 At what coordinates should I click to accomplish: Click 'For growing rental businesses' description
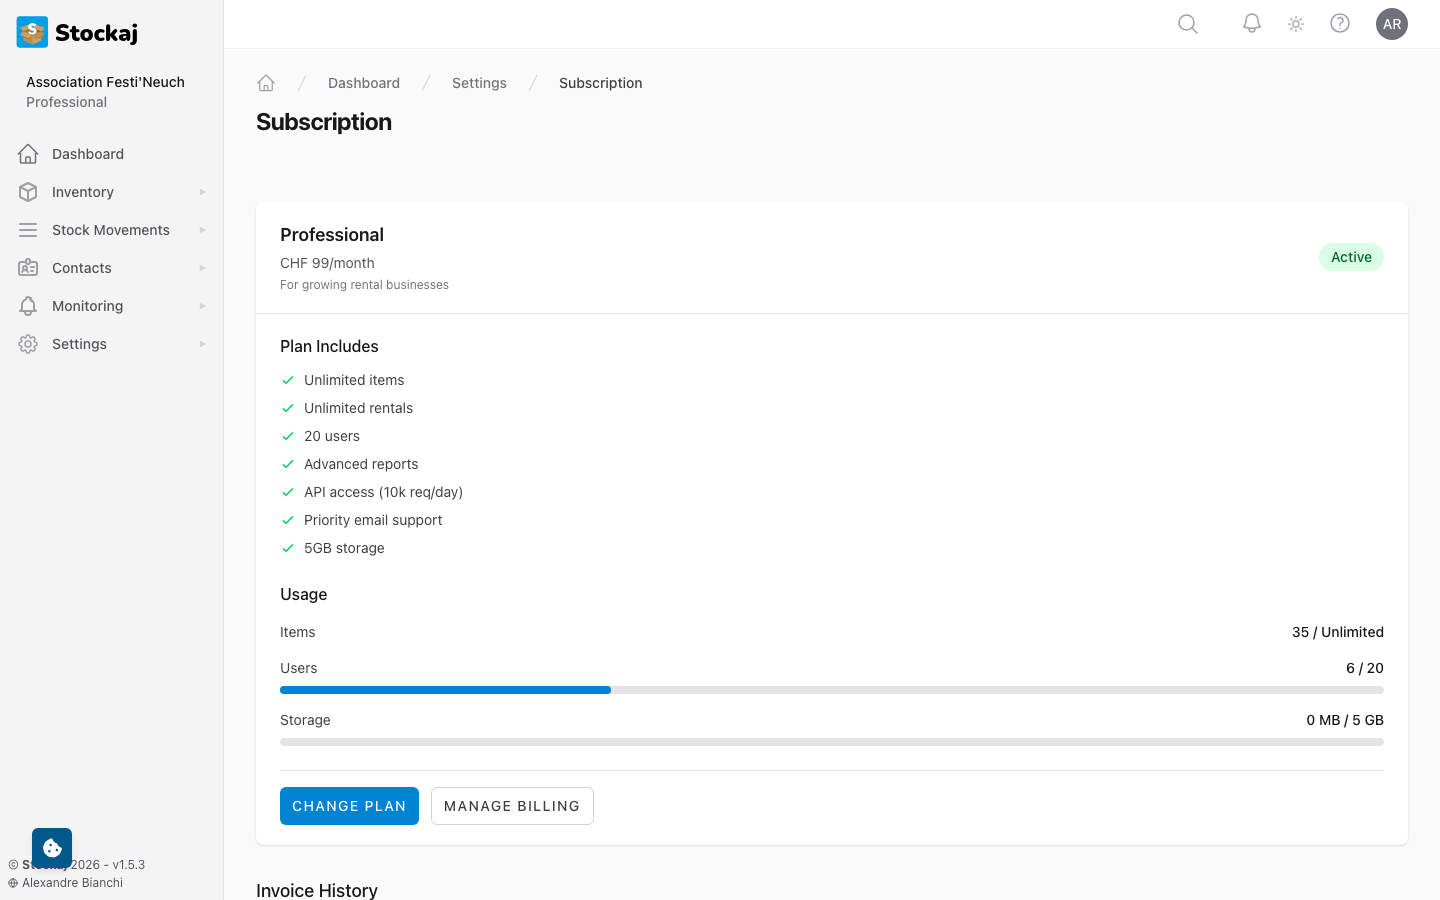coord(364,285)
